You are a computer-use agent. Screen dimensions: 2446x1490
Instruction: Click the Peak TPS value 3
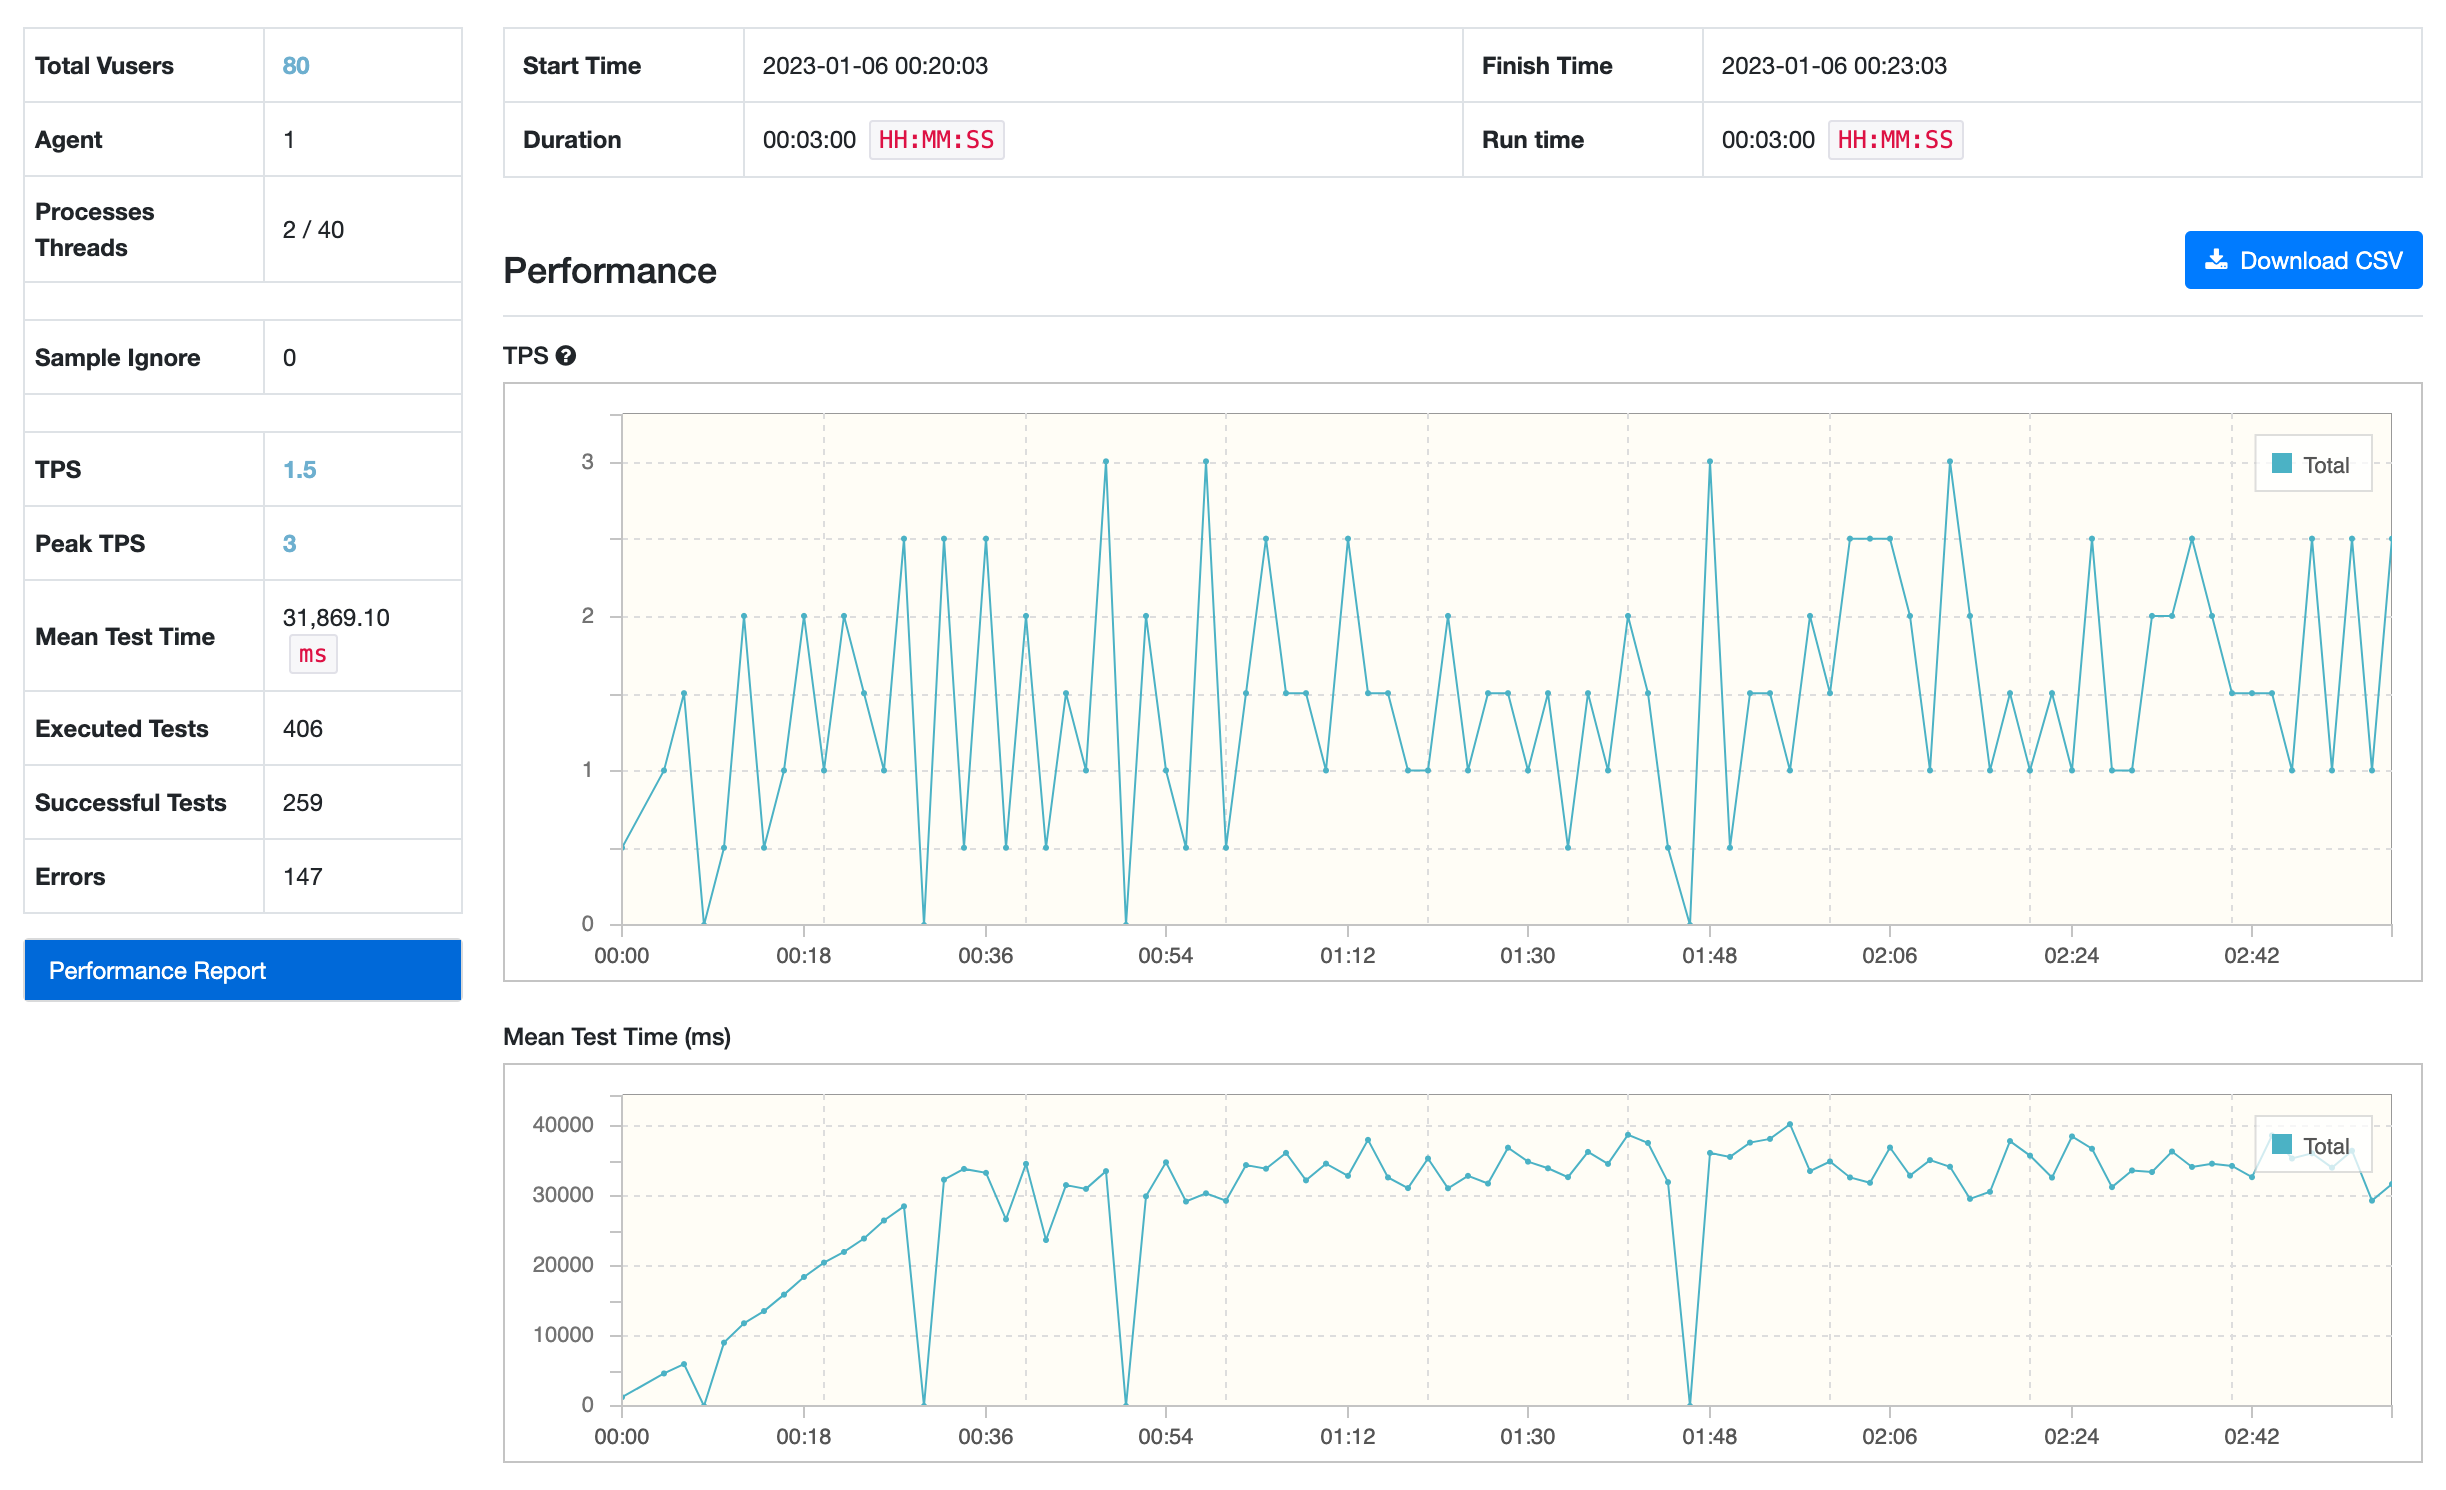click(289, 544)
